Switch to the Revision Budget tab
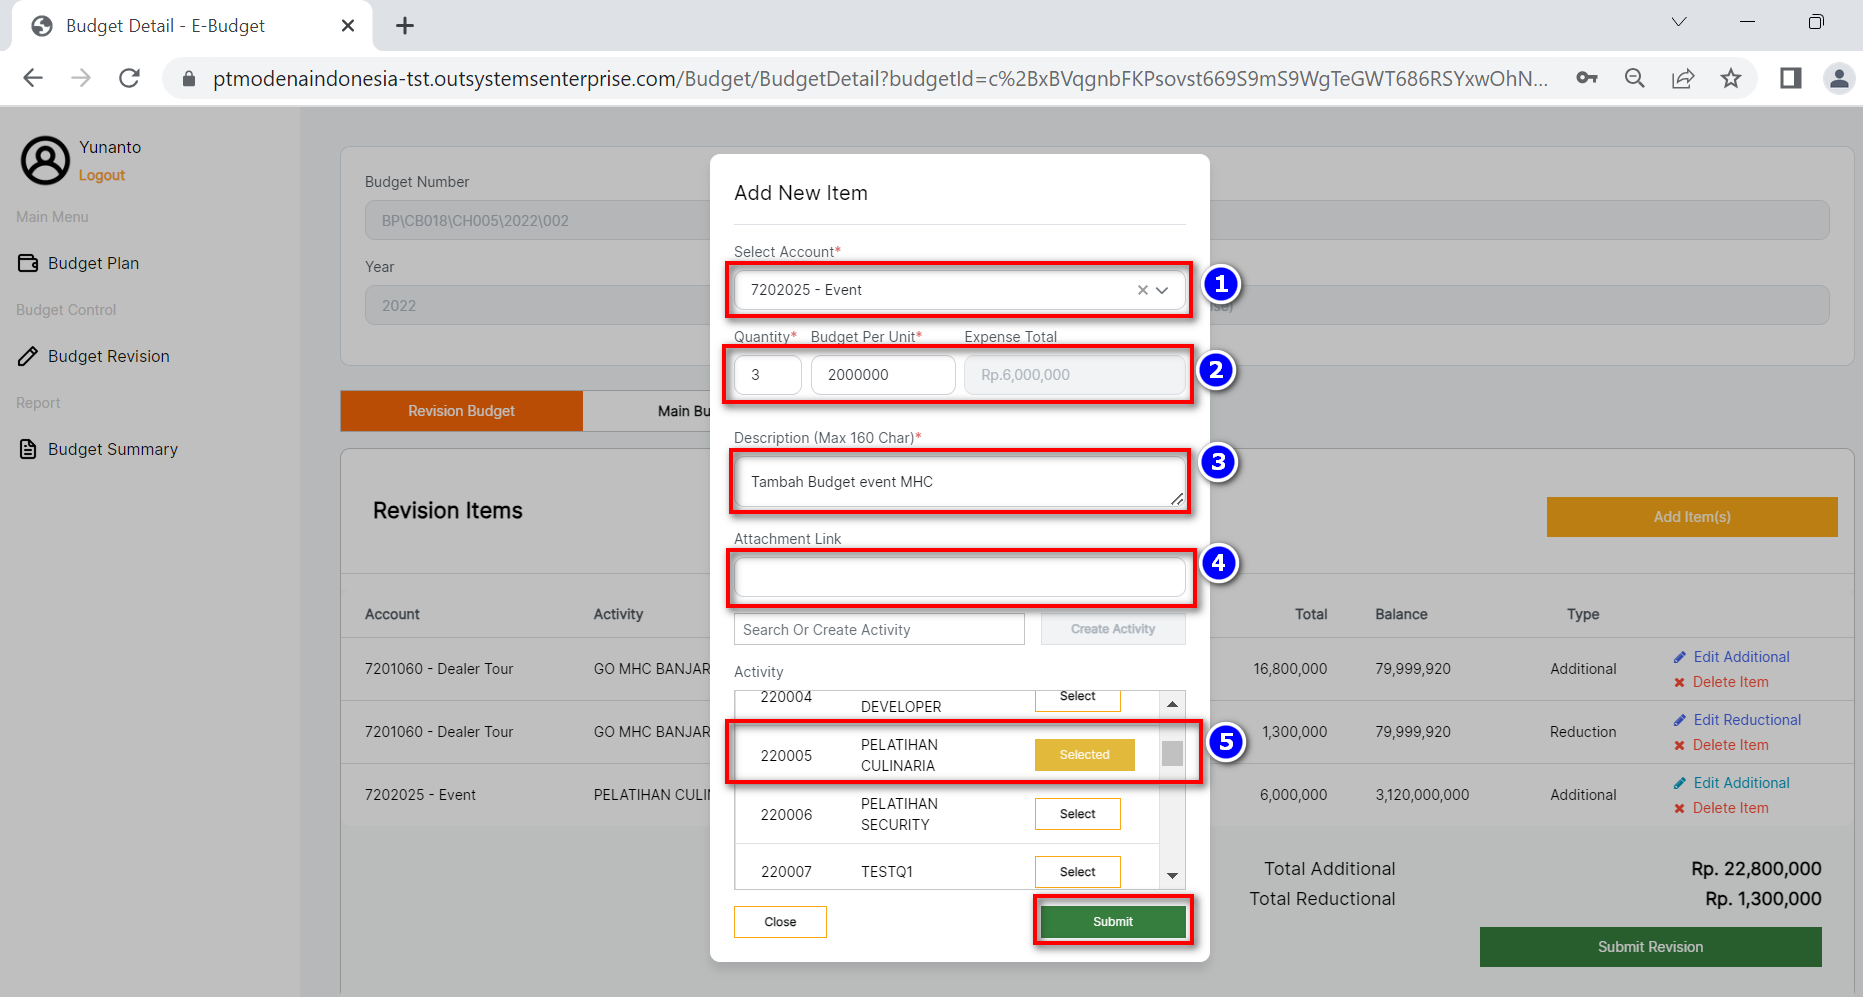Image resolution: width=1863 pixels, height=997 pixels. [461, 411]
